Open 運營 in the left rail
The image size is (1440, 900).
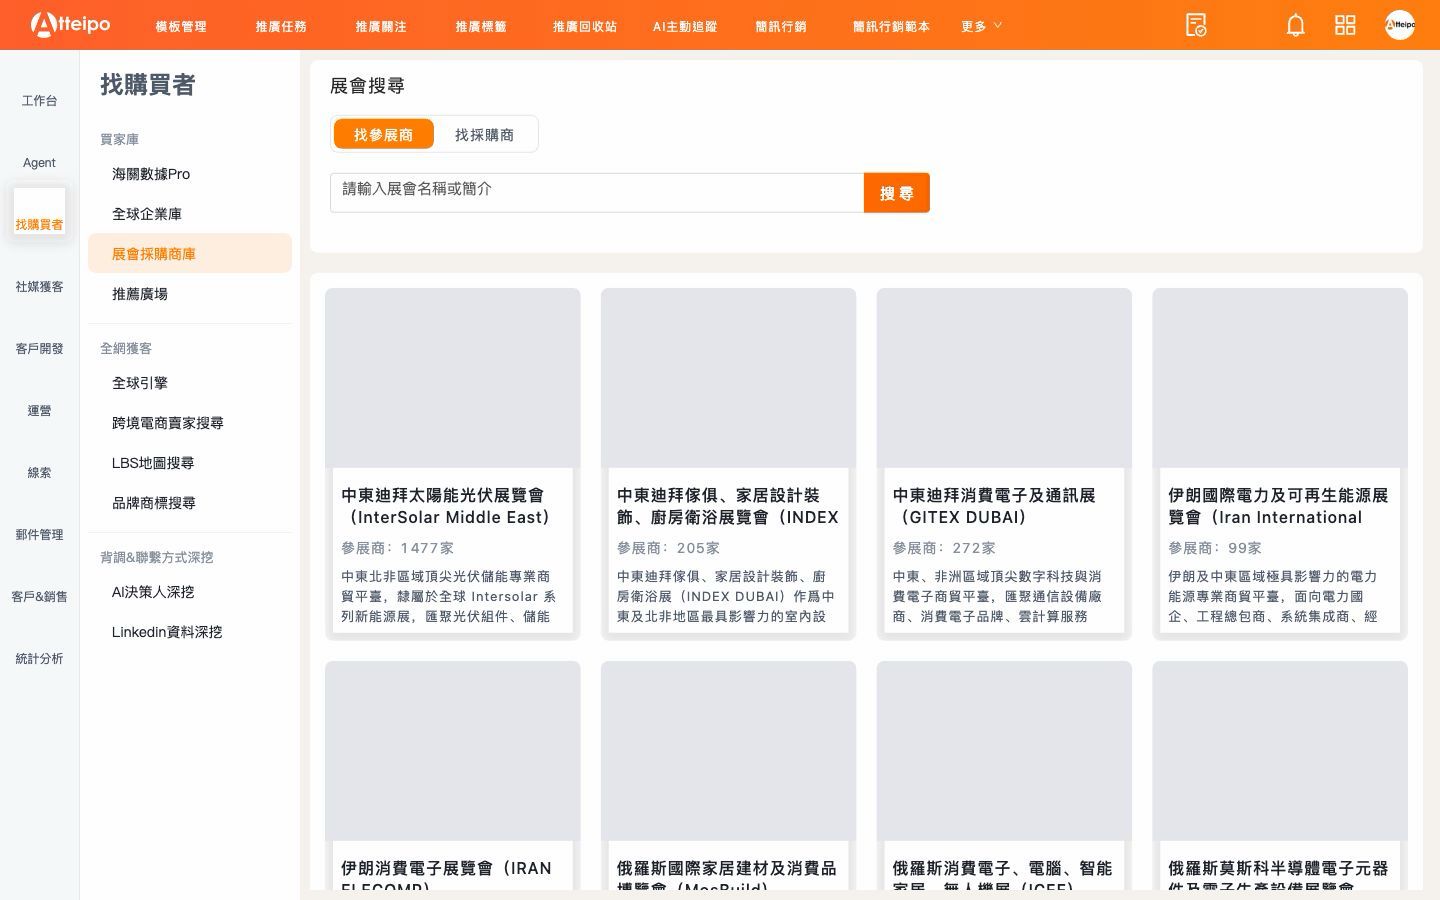[x=39, y=411]
